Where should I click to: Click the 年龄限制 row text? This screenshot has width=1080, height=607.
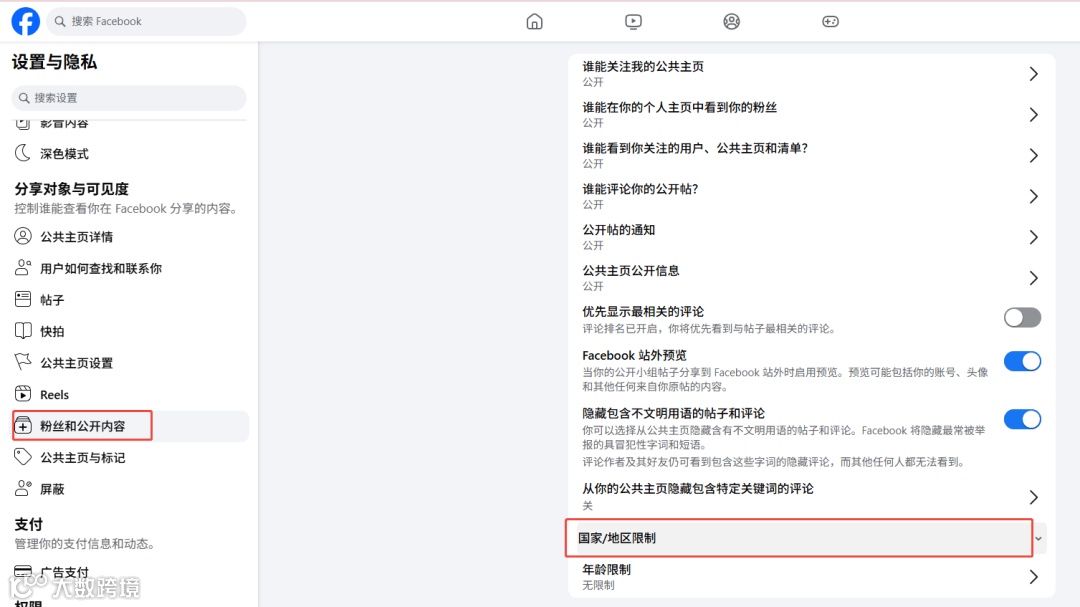(x=606, y=570)
